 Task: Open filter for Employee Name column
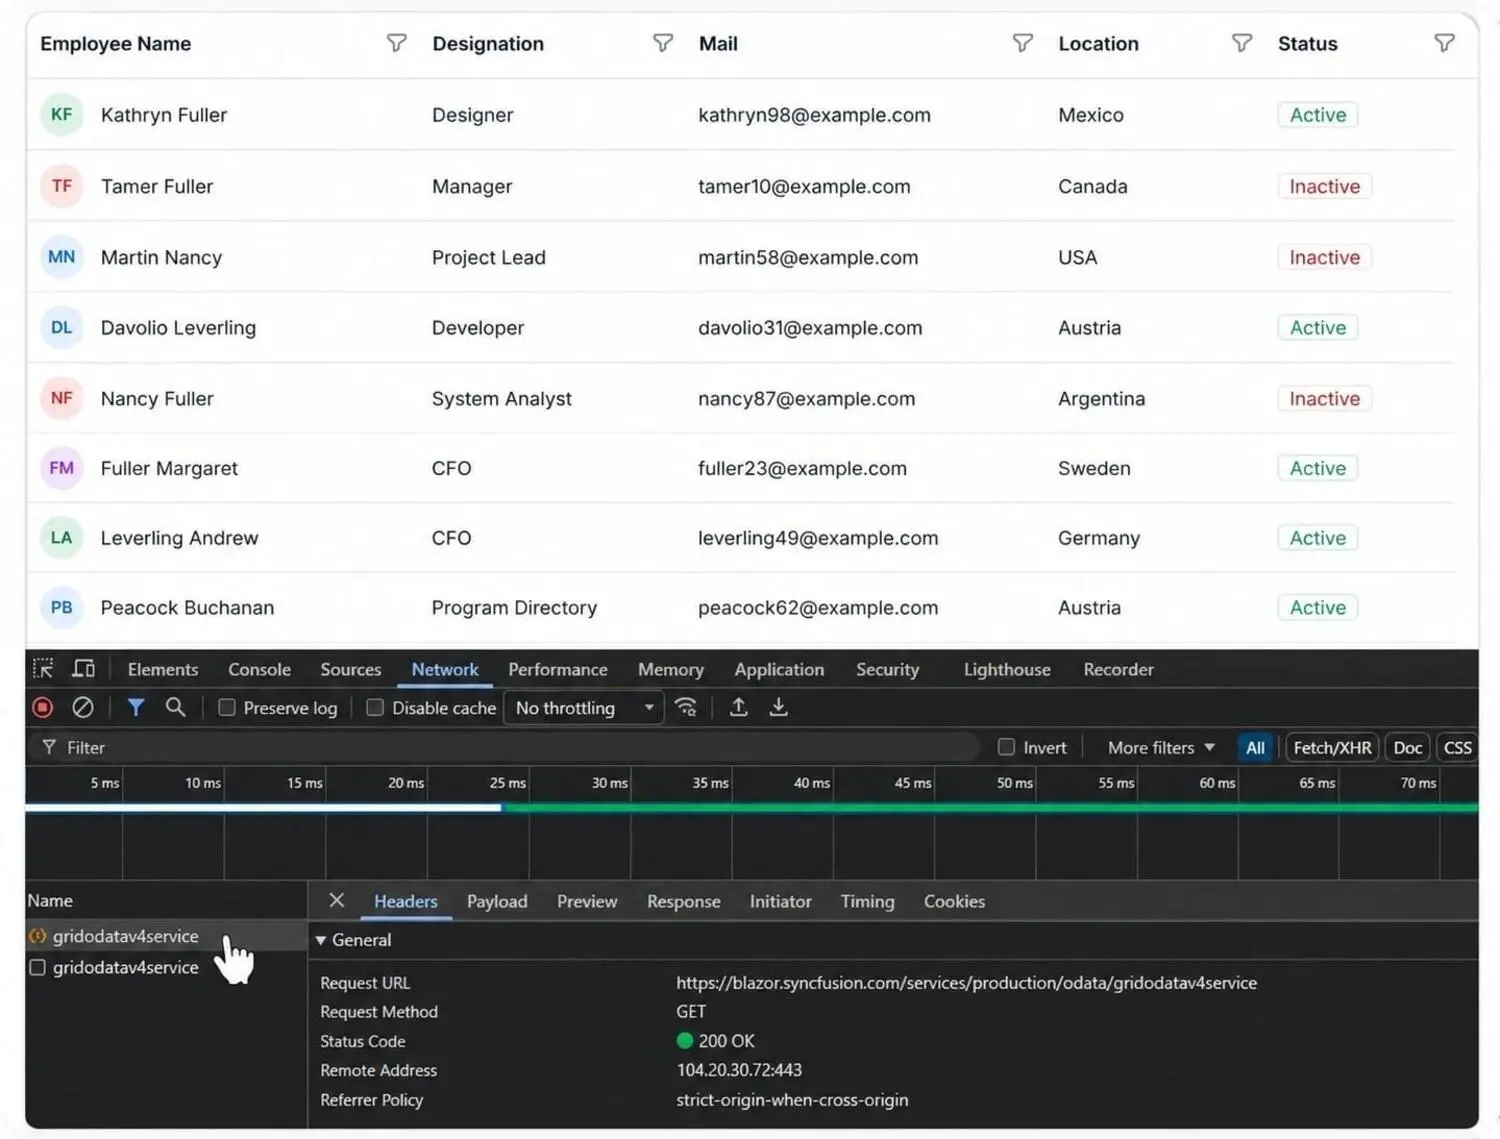397,43
